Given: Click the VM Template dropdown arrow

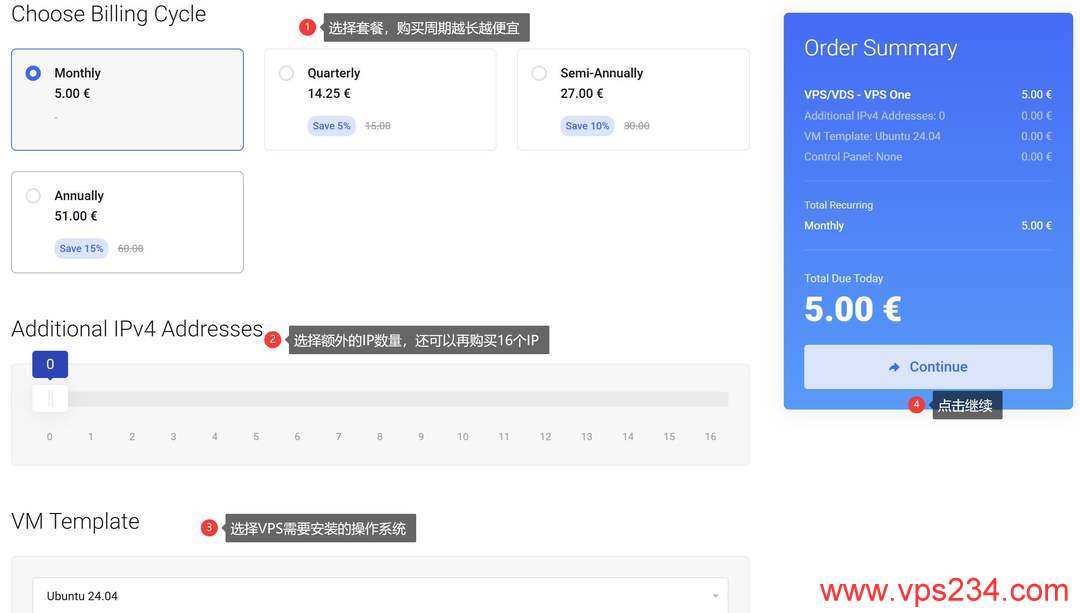Looking at the screenshot, I should pyautogui.click(x=716, y=596).
